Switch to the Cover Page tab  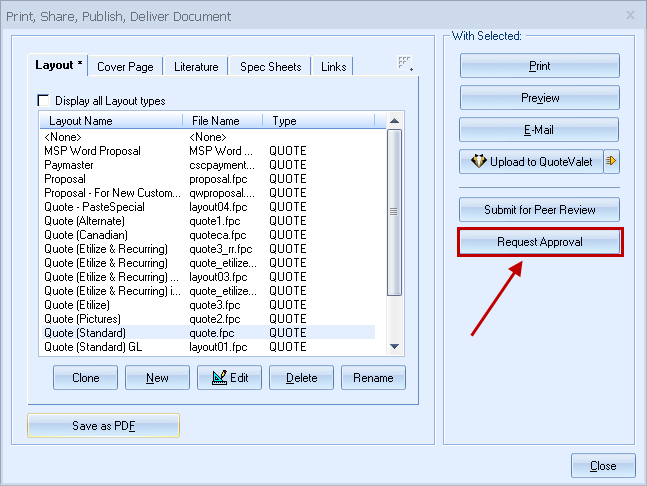[125, 67]
